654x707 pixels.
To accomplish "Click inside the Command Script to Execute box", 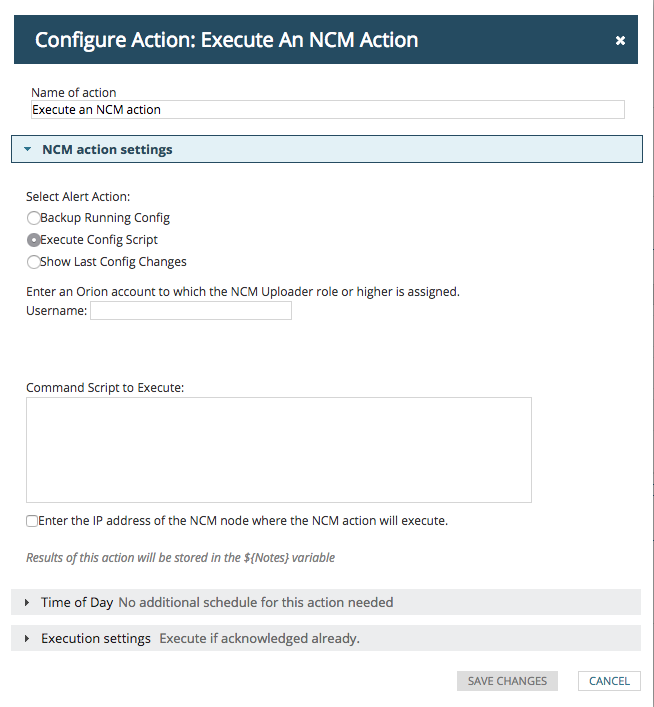I will (279, 450).
